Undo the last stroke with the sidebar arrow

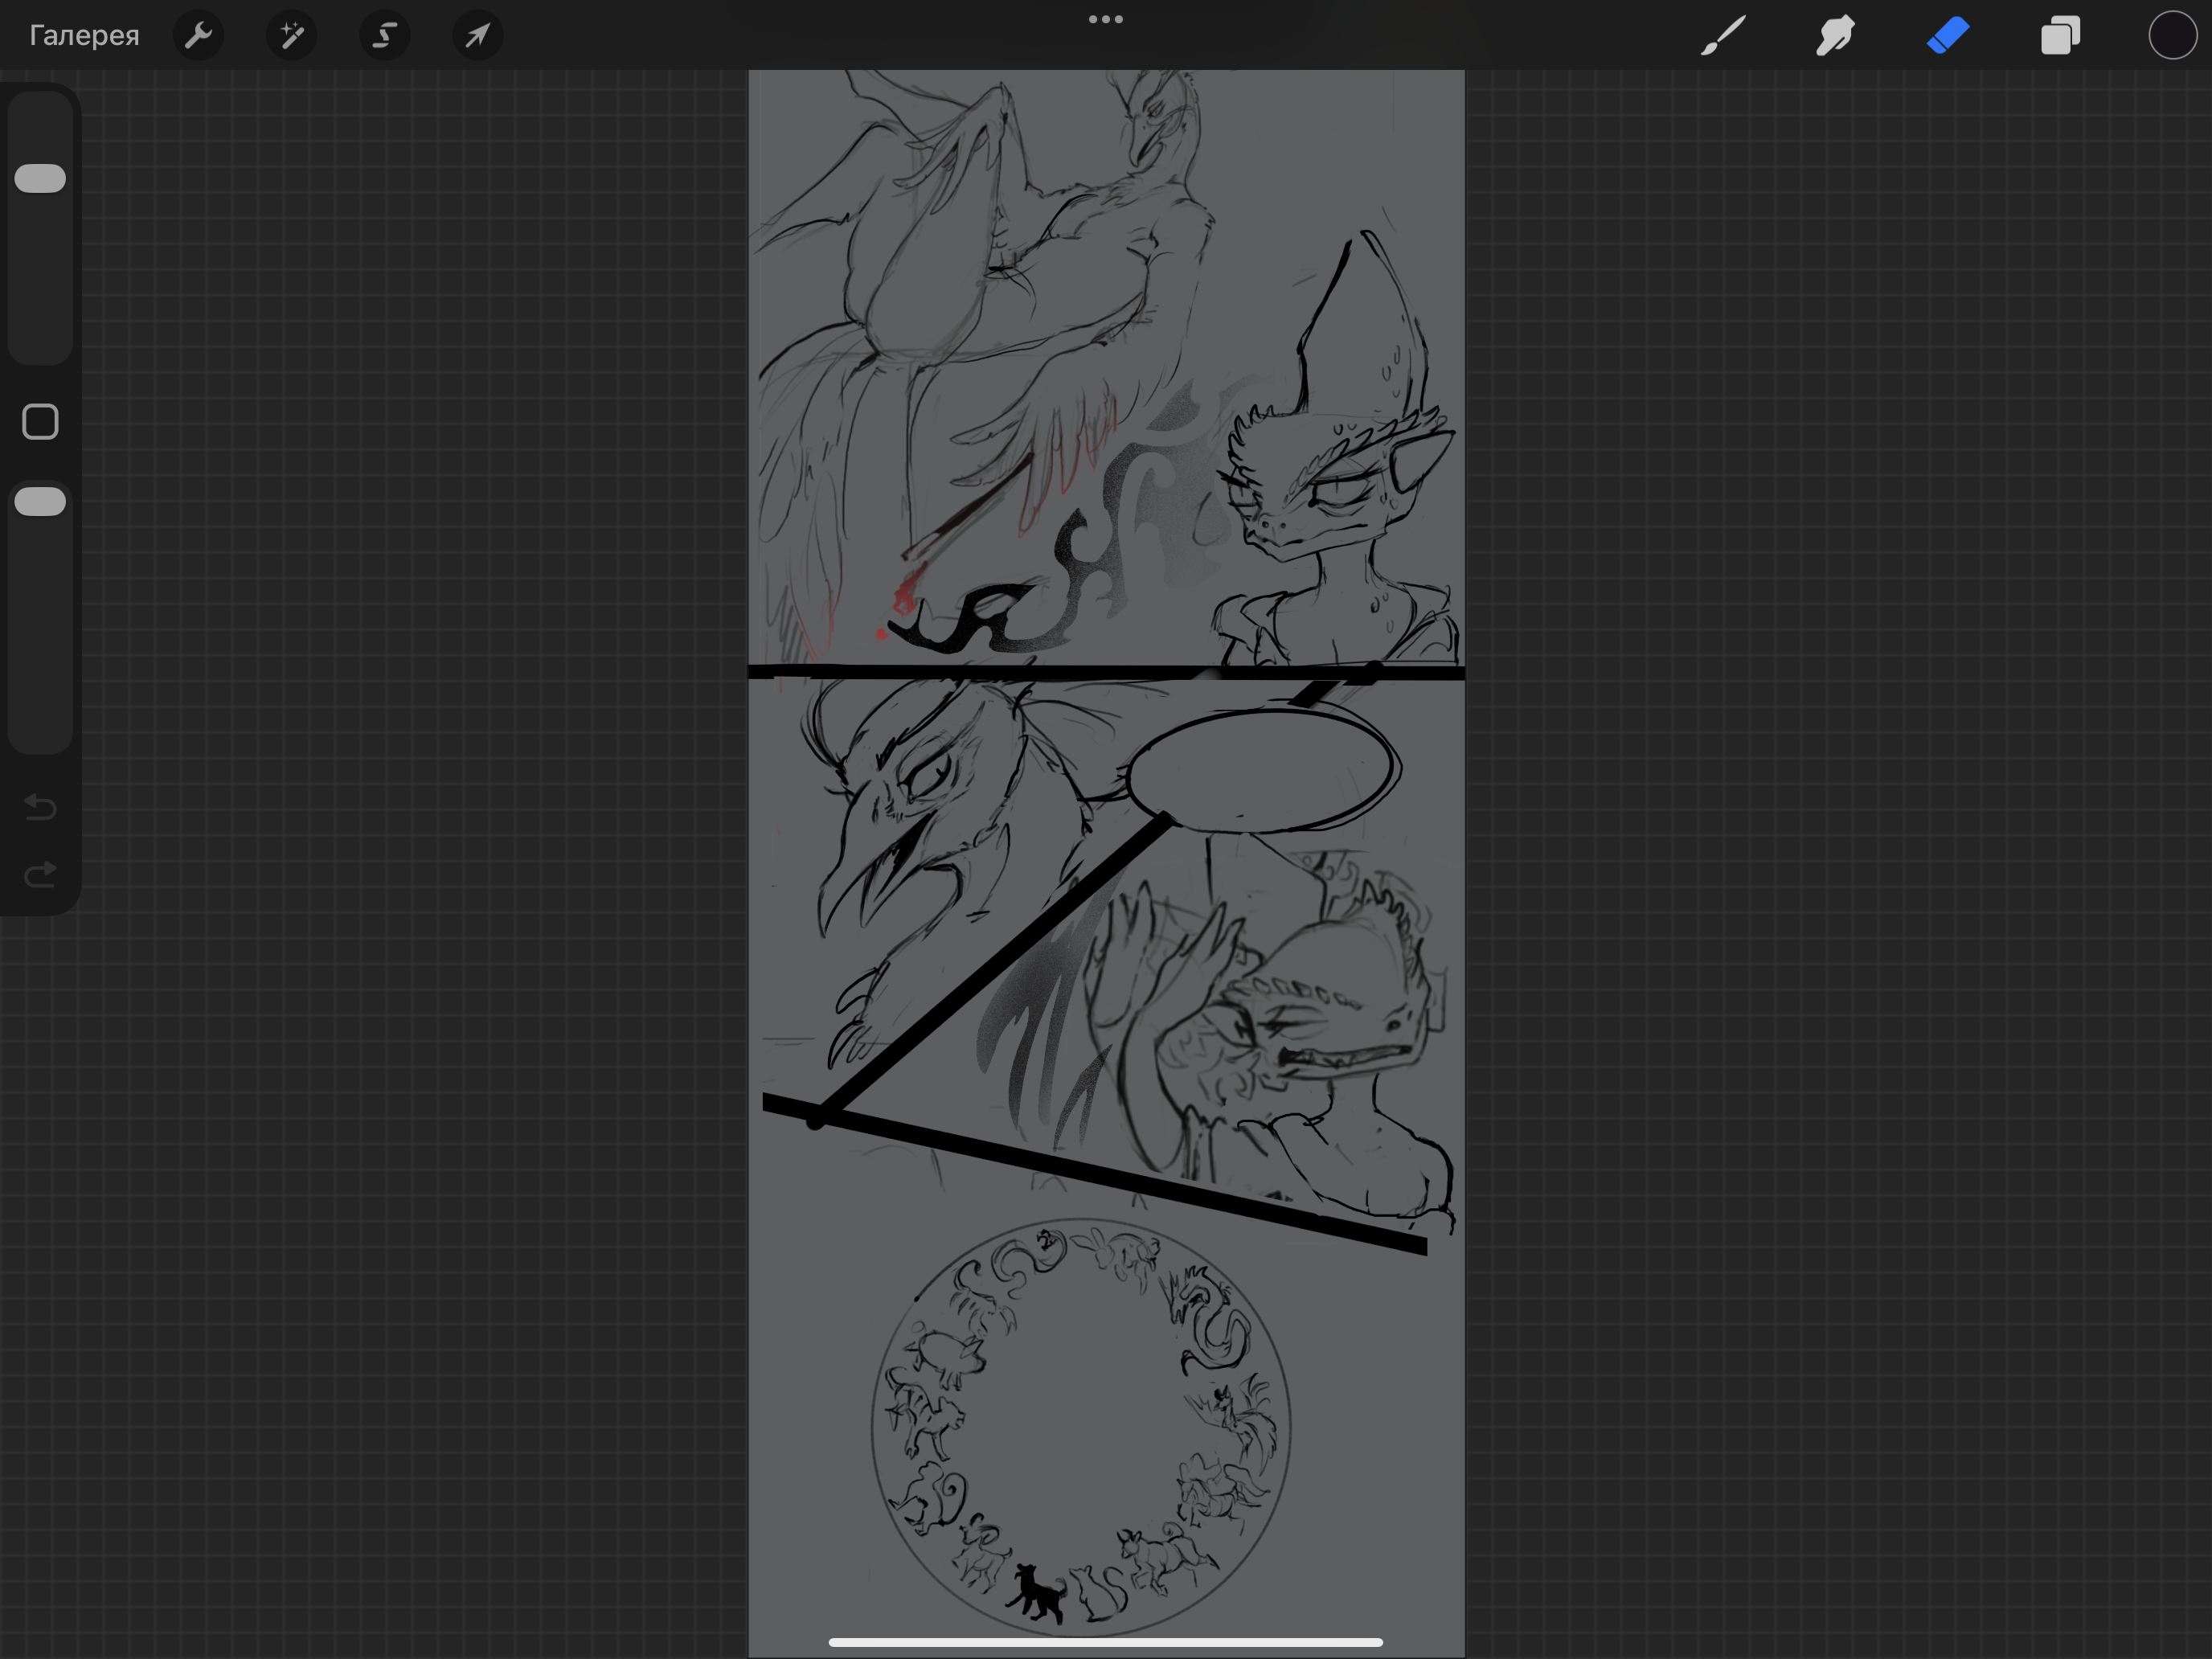coord(40,806)
